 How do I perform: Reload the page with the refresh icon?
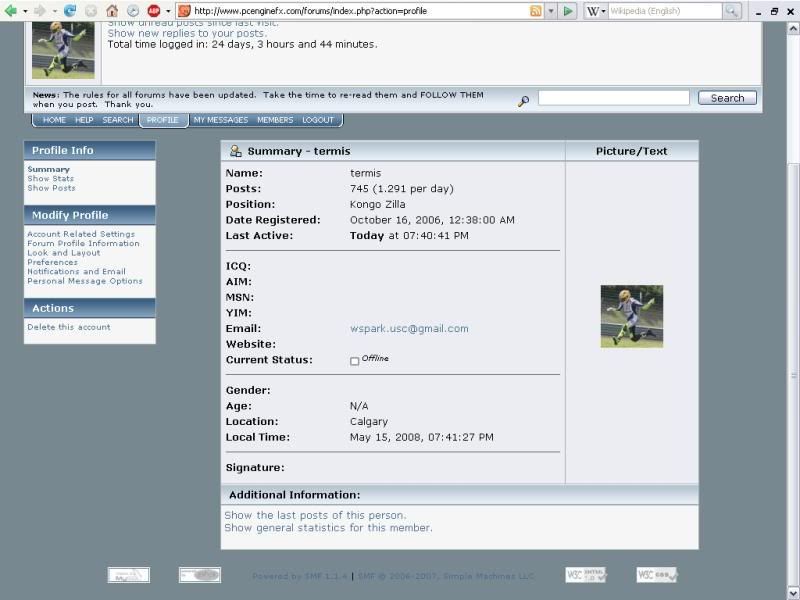click(x=70, y=11)
